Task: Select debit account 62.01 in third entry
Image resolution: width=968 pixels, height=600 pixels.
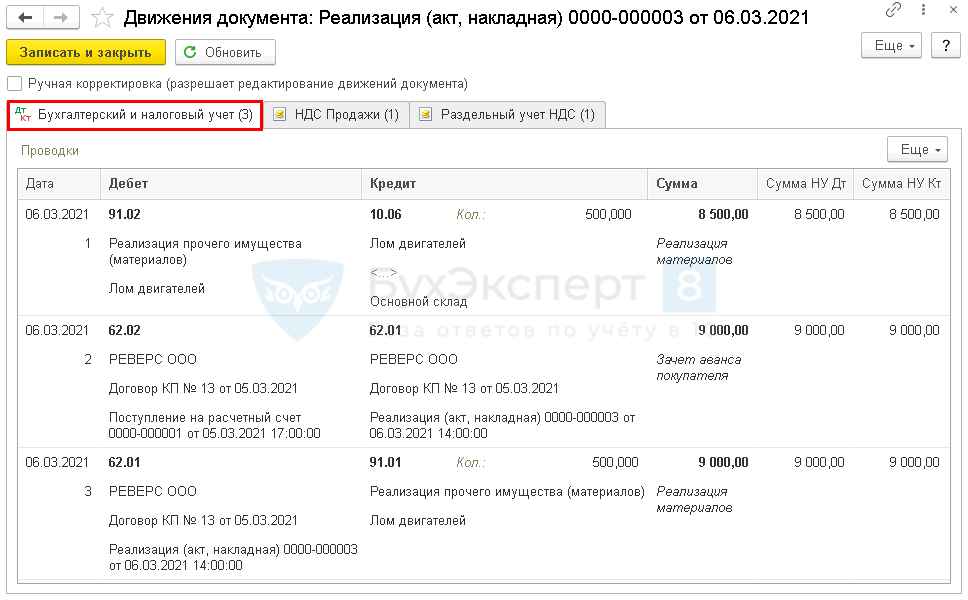Action: (125, 462)
